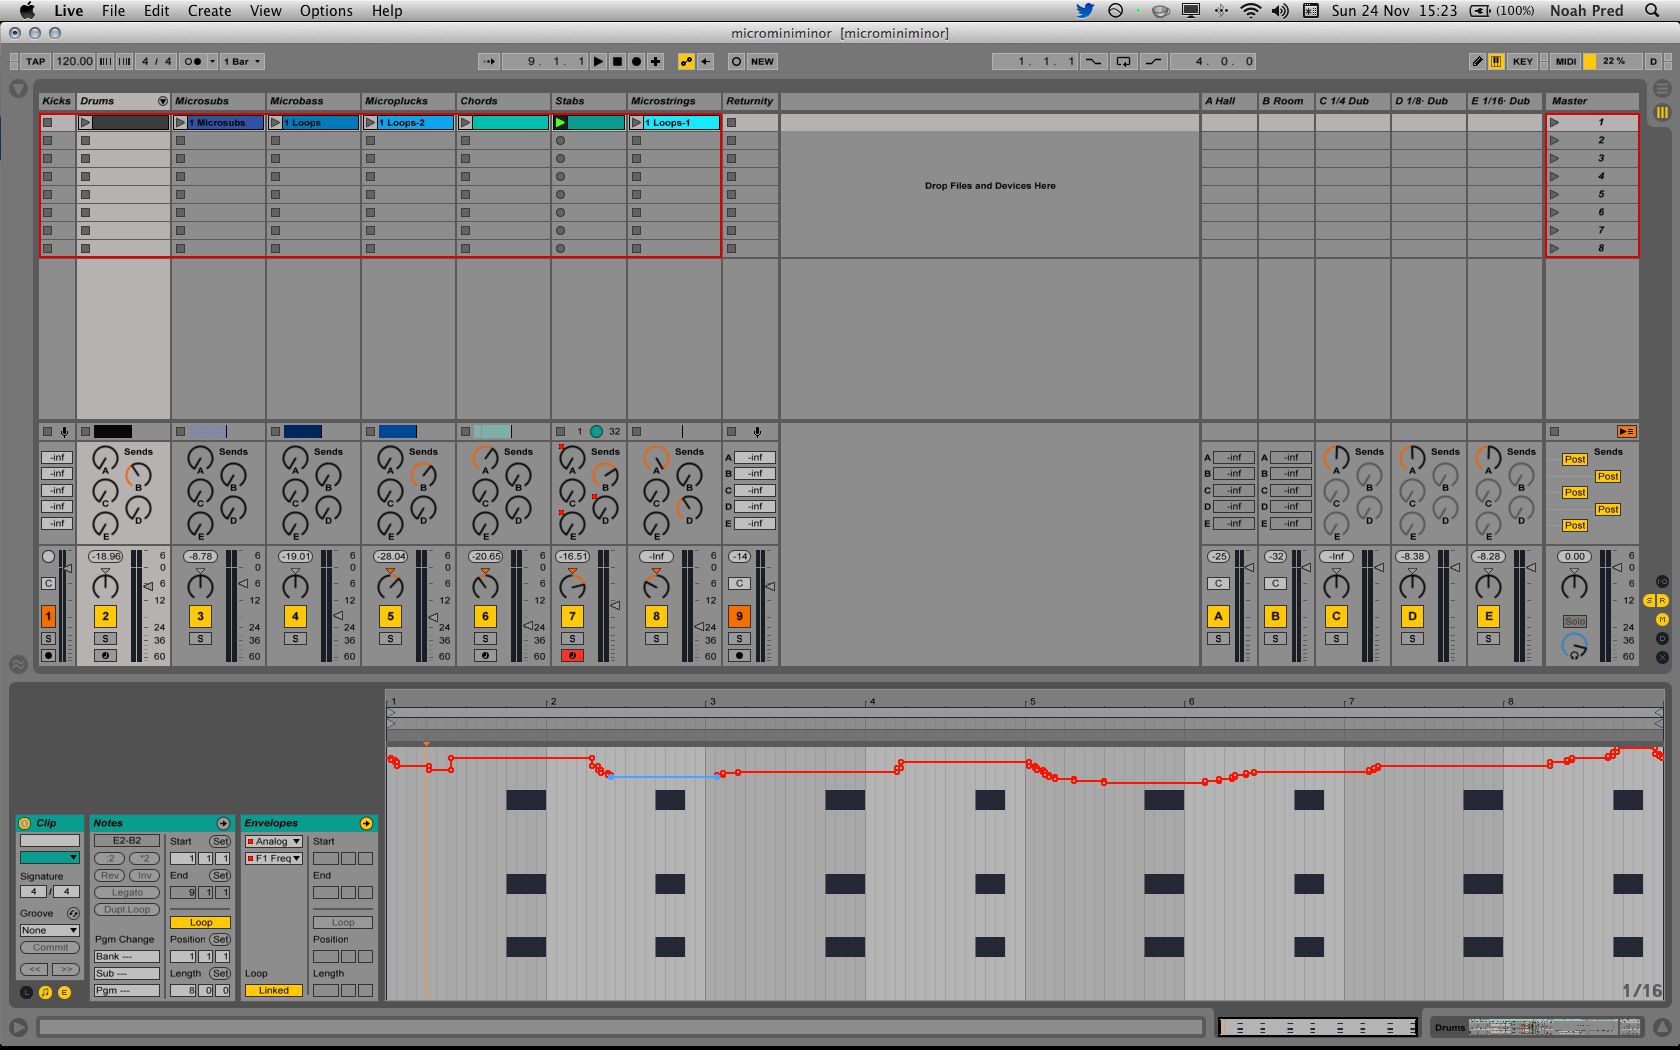This screenshot has width=1680, height=1050.
Task: Switch to Session view icon
Action: click(1662, 112)
